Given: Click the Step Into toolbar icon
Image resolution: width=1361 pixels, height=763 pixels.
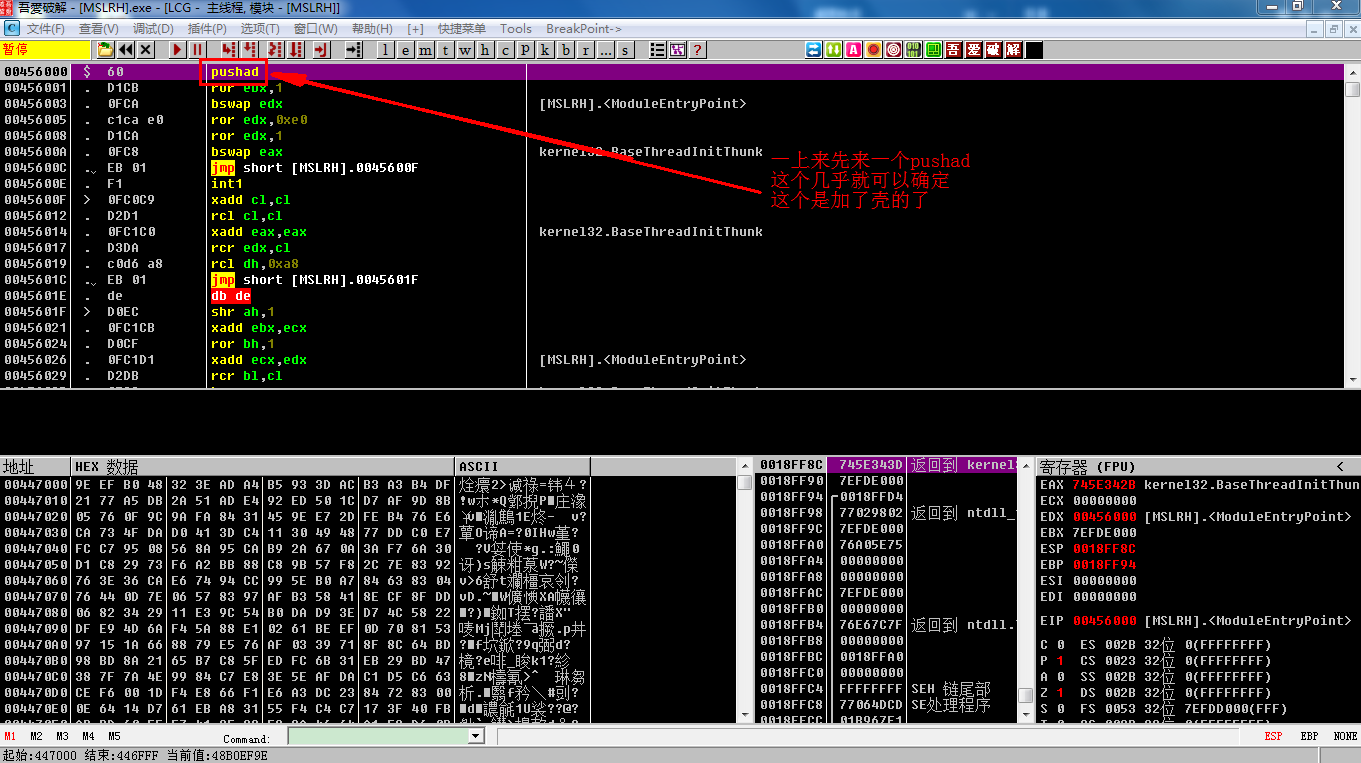Looking at the screenshot, I should tap(229, 49).
